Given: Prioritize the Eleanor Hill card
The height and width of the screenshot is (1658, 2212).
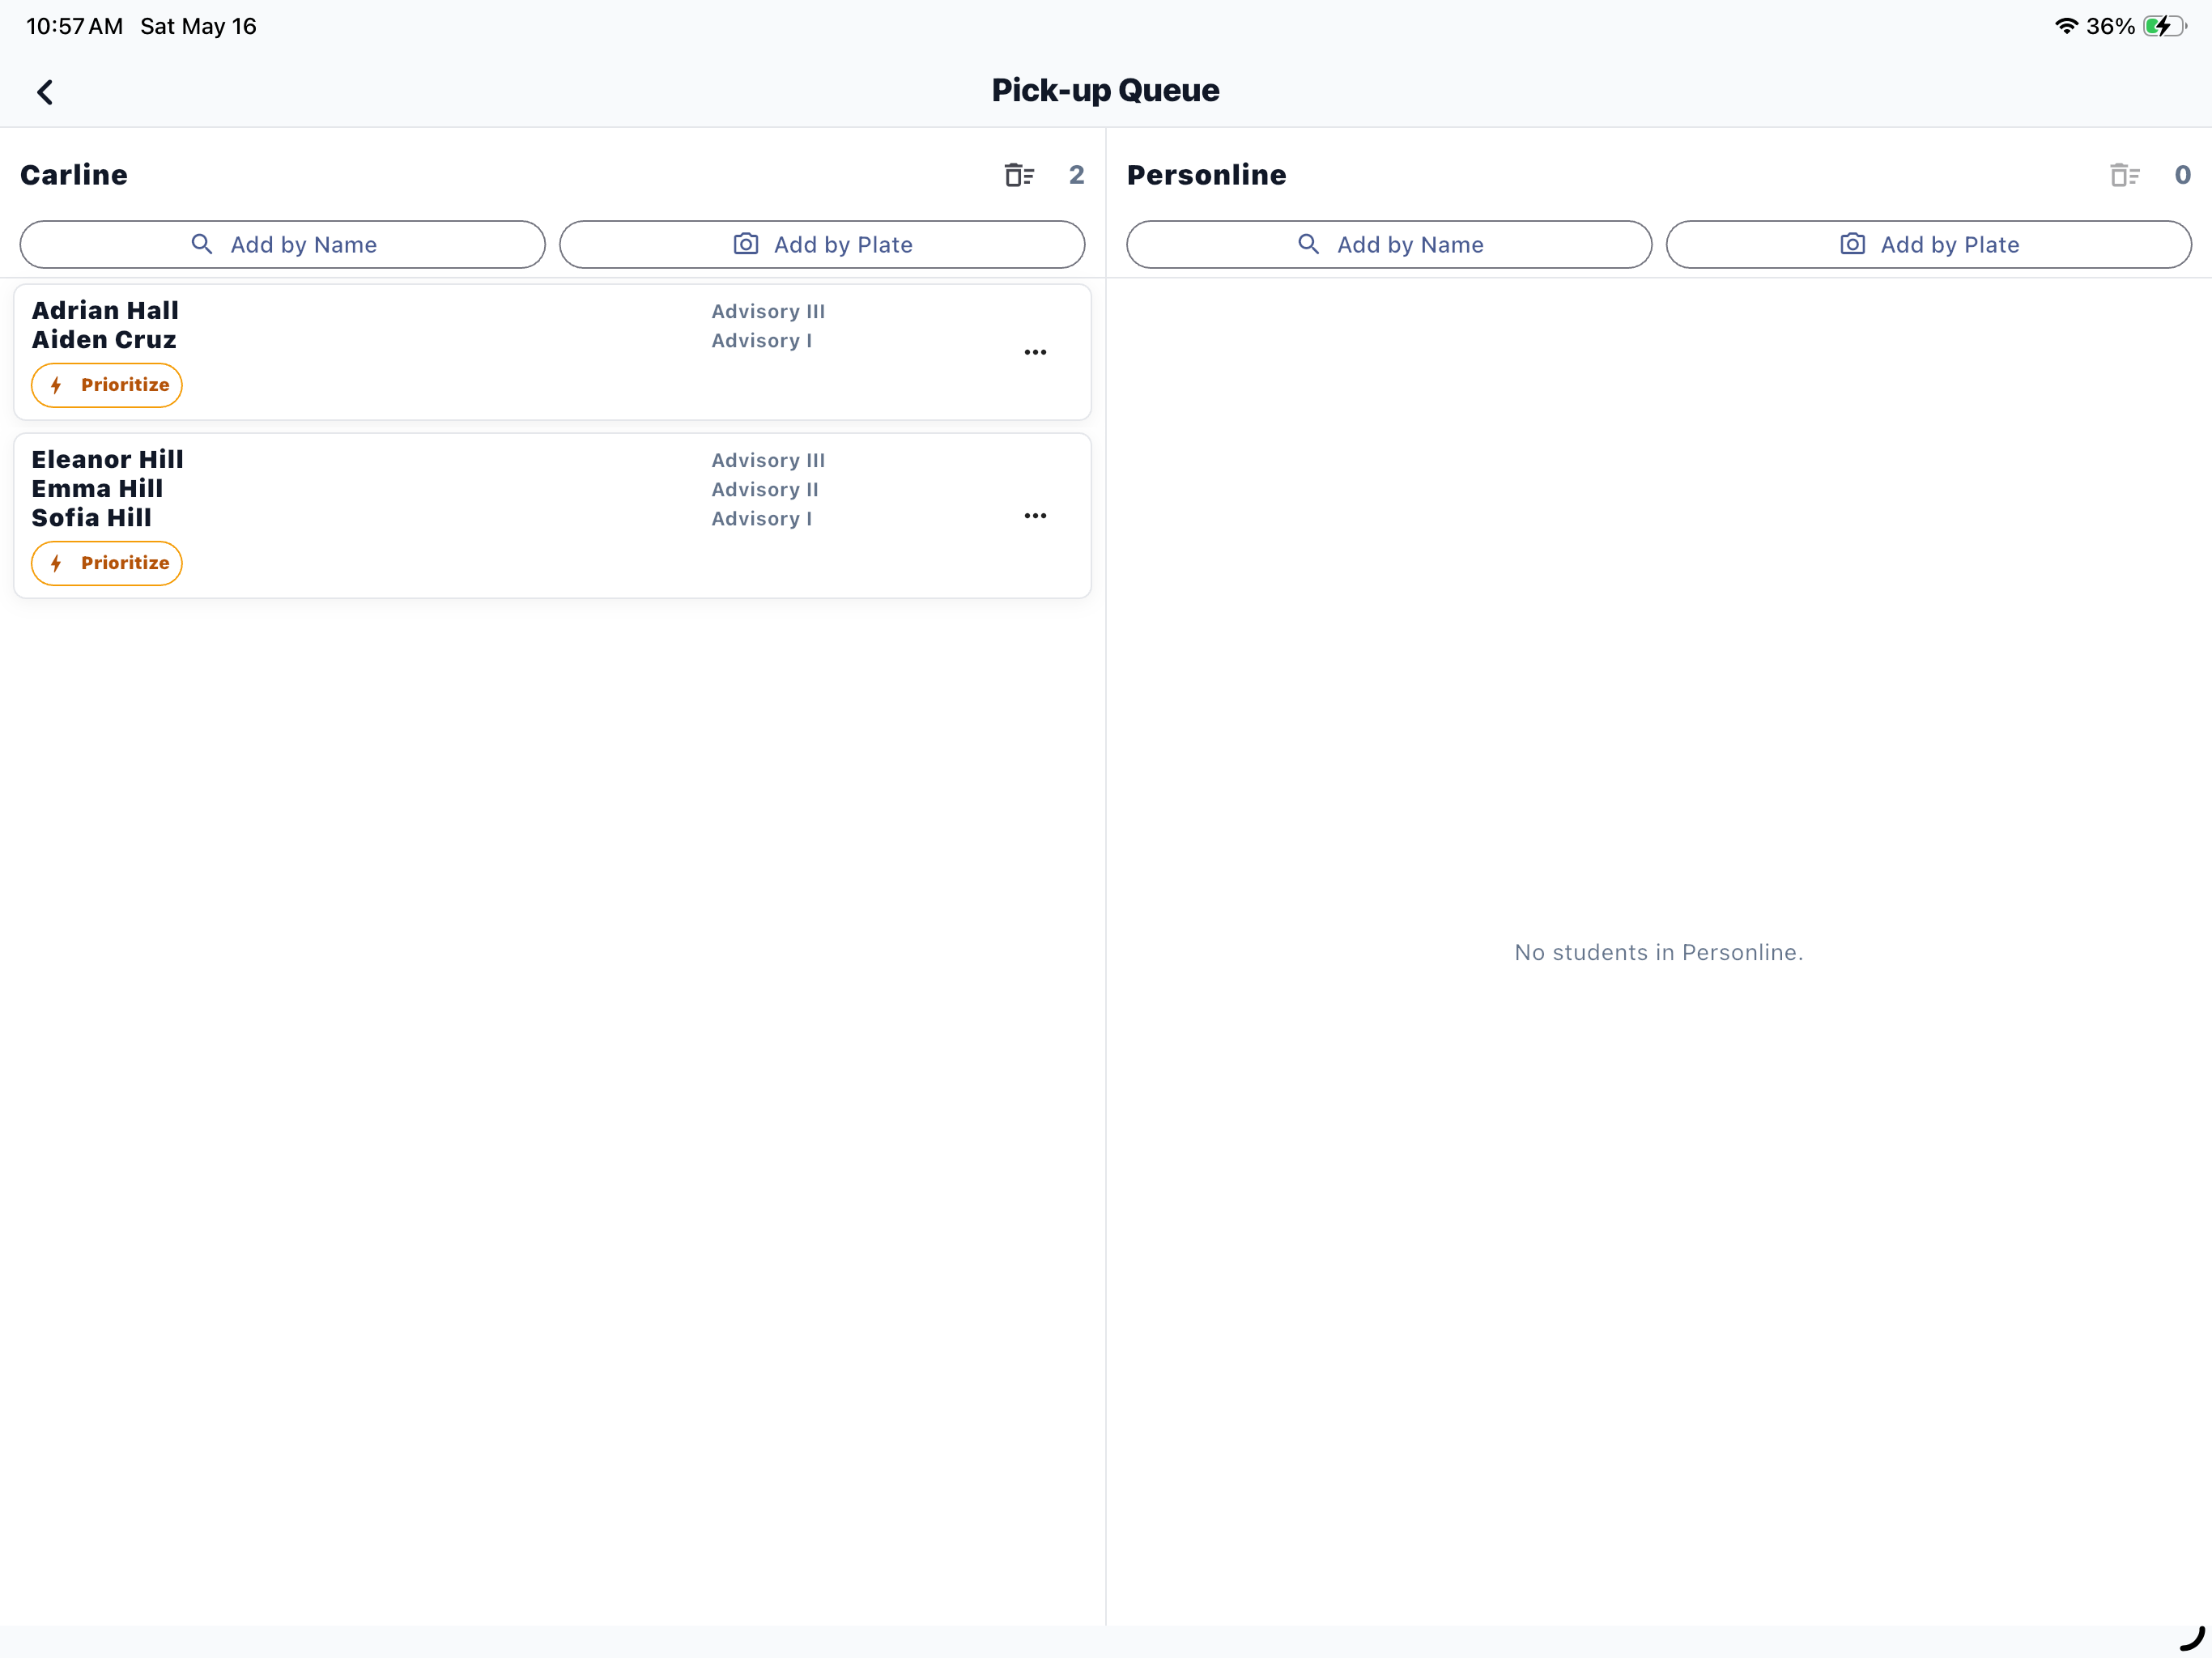Looking at the screenshot, I should click(x=107, y=563).
